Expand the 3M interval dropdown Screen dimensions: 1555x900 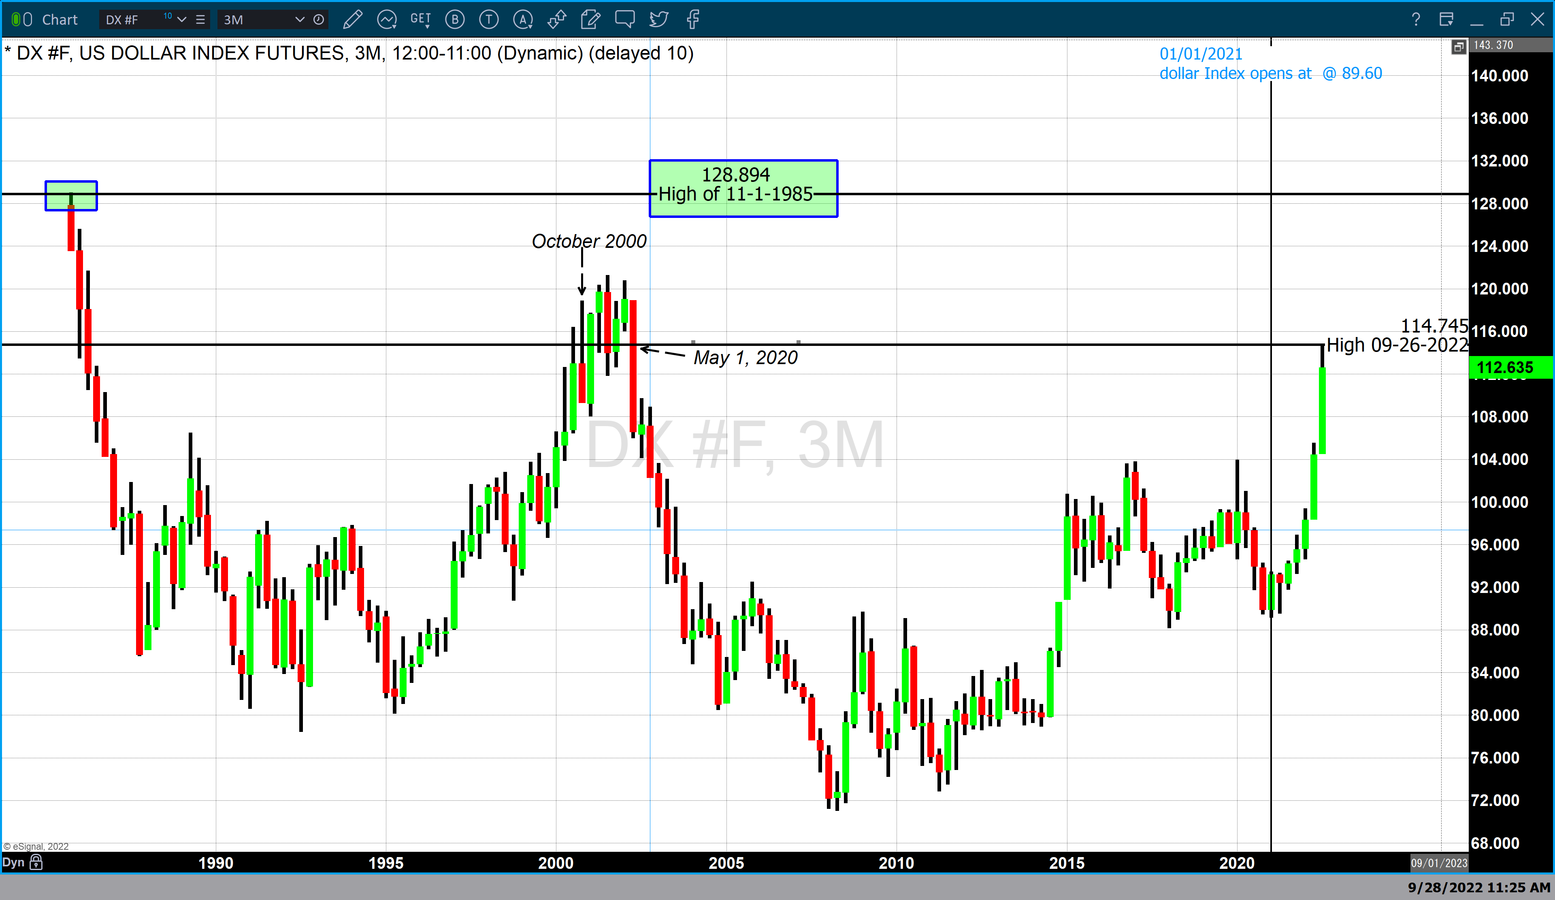click(x=299, y=19)
